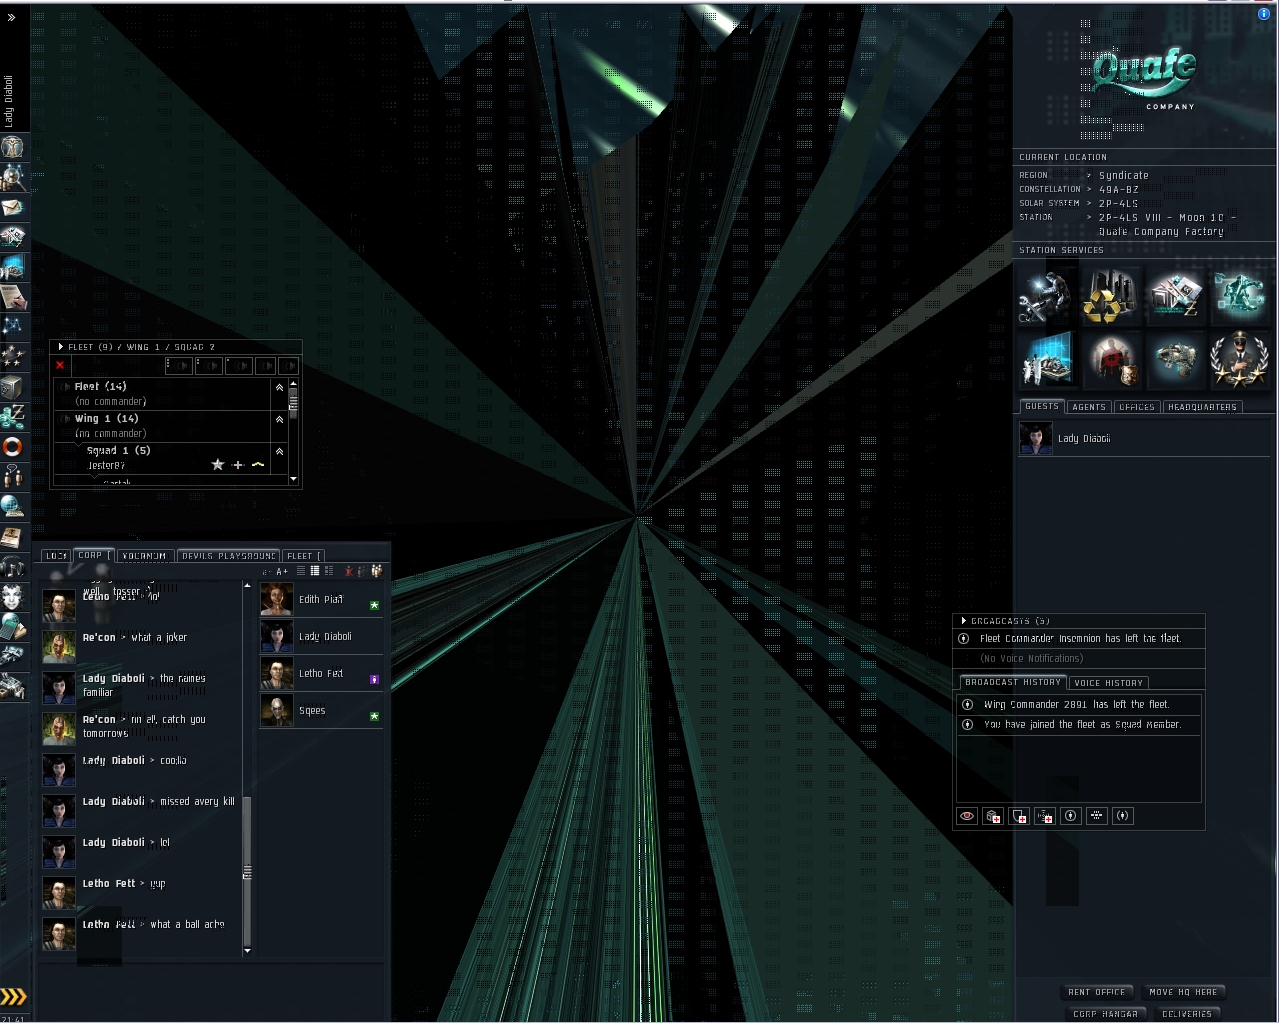Switch to the Local chat tab

56,556
